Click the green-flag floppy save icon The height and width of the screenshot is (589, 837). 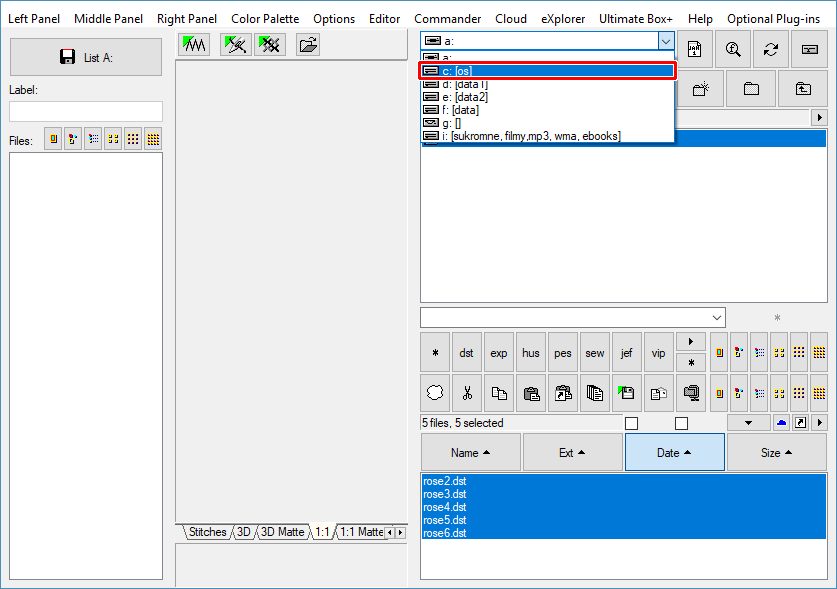tap(627, 394)
